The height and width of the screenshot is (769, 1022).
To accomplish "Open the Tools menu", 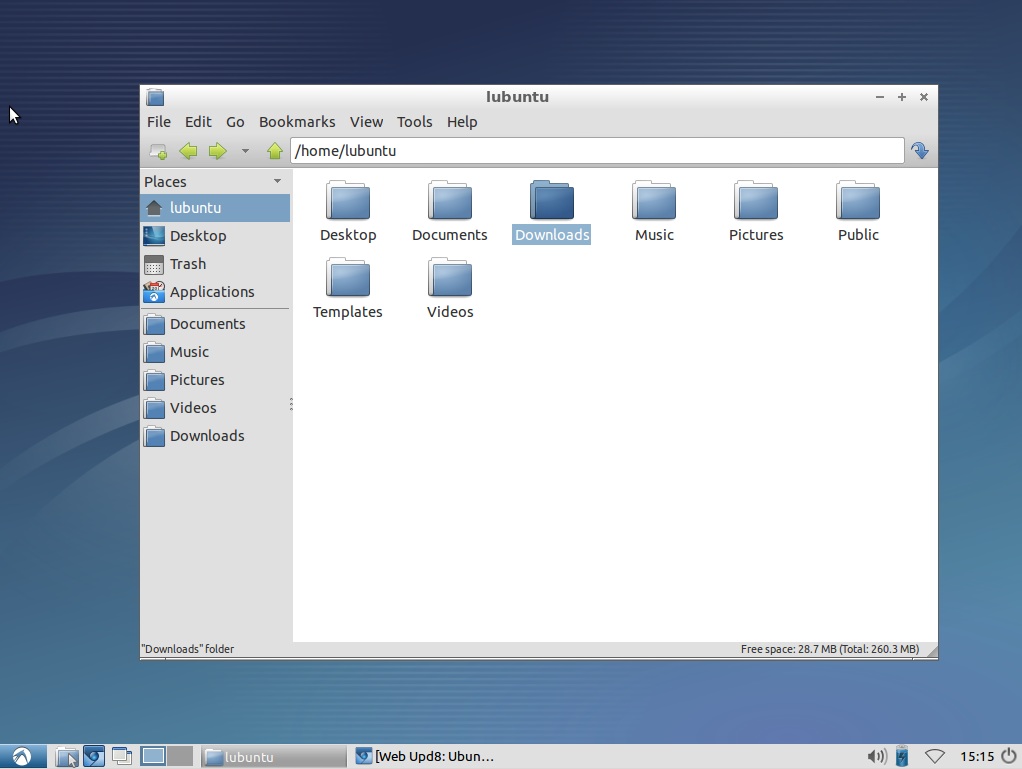I will [x=414, y=122].
